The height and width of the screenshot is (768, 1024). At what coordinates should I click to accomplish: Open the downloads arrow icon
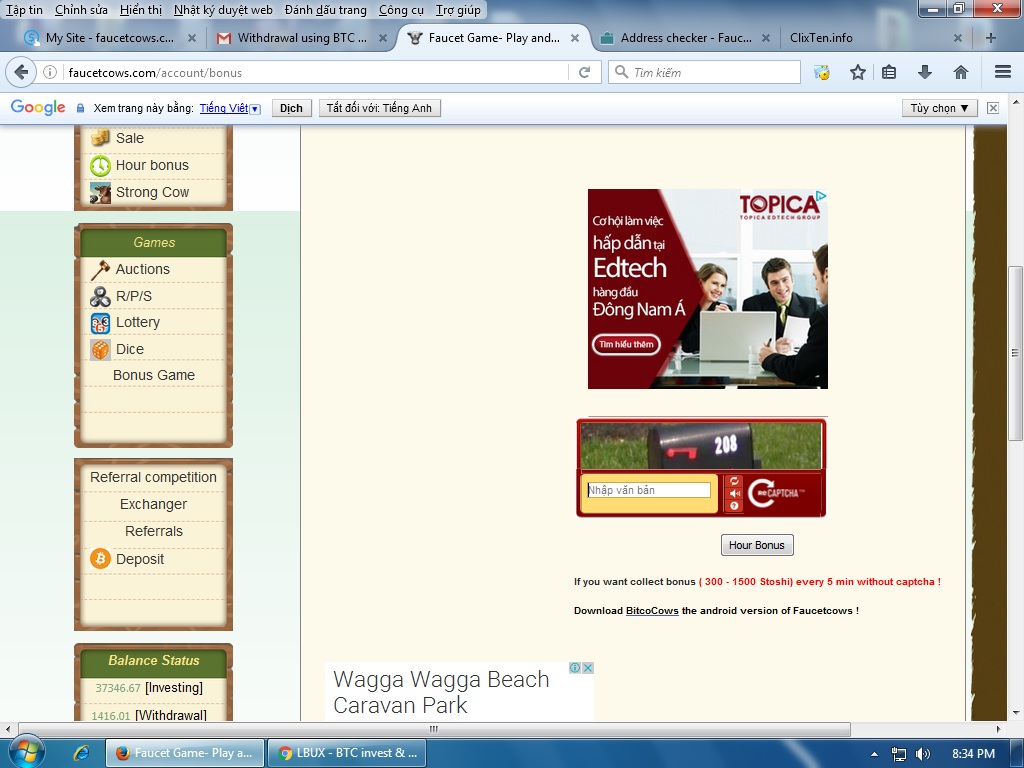[x=924, y=72]
